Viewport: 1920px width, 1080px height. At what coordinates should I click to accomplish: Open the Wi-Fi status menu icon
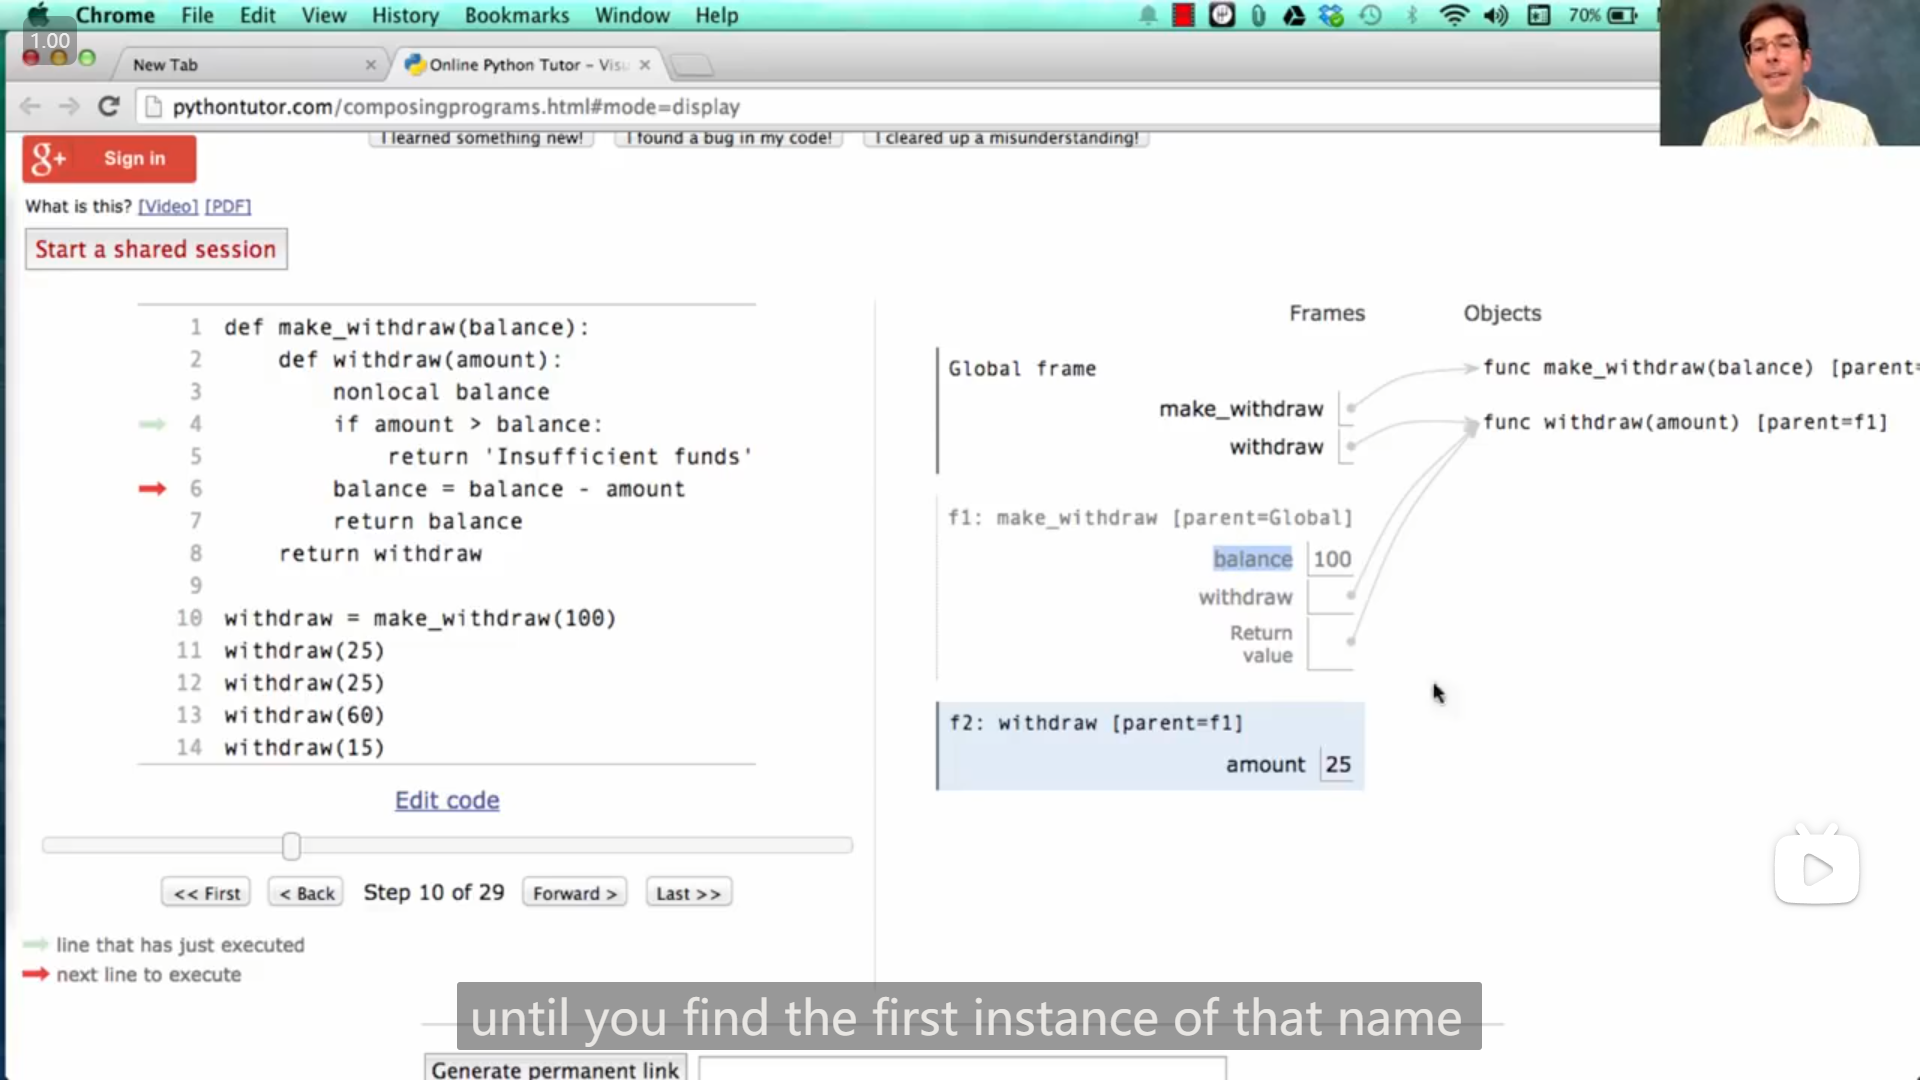pos(1453,15)
